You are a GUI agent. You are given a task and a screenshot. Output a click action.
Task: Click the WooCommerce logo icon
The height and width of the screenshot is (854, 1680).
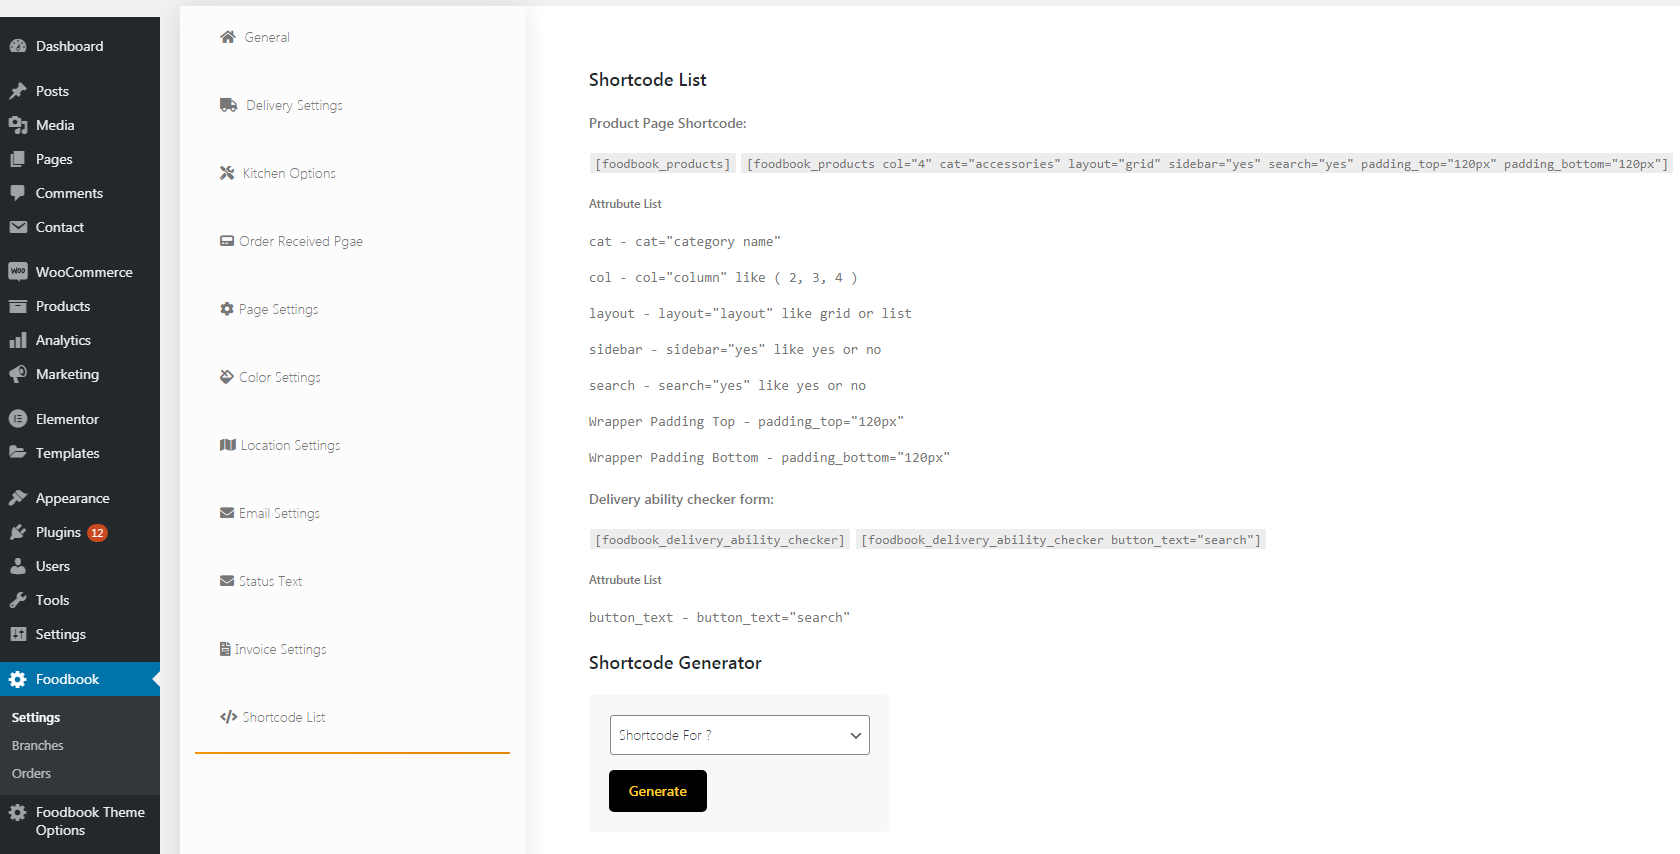click(18, 272)
